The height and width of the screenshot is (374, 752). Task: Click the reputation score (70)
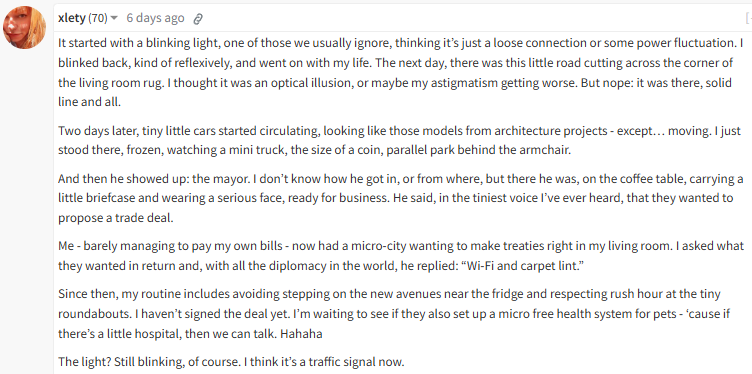tap(98, 18)
